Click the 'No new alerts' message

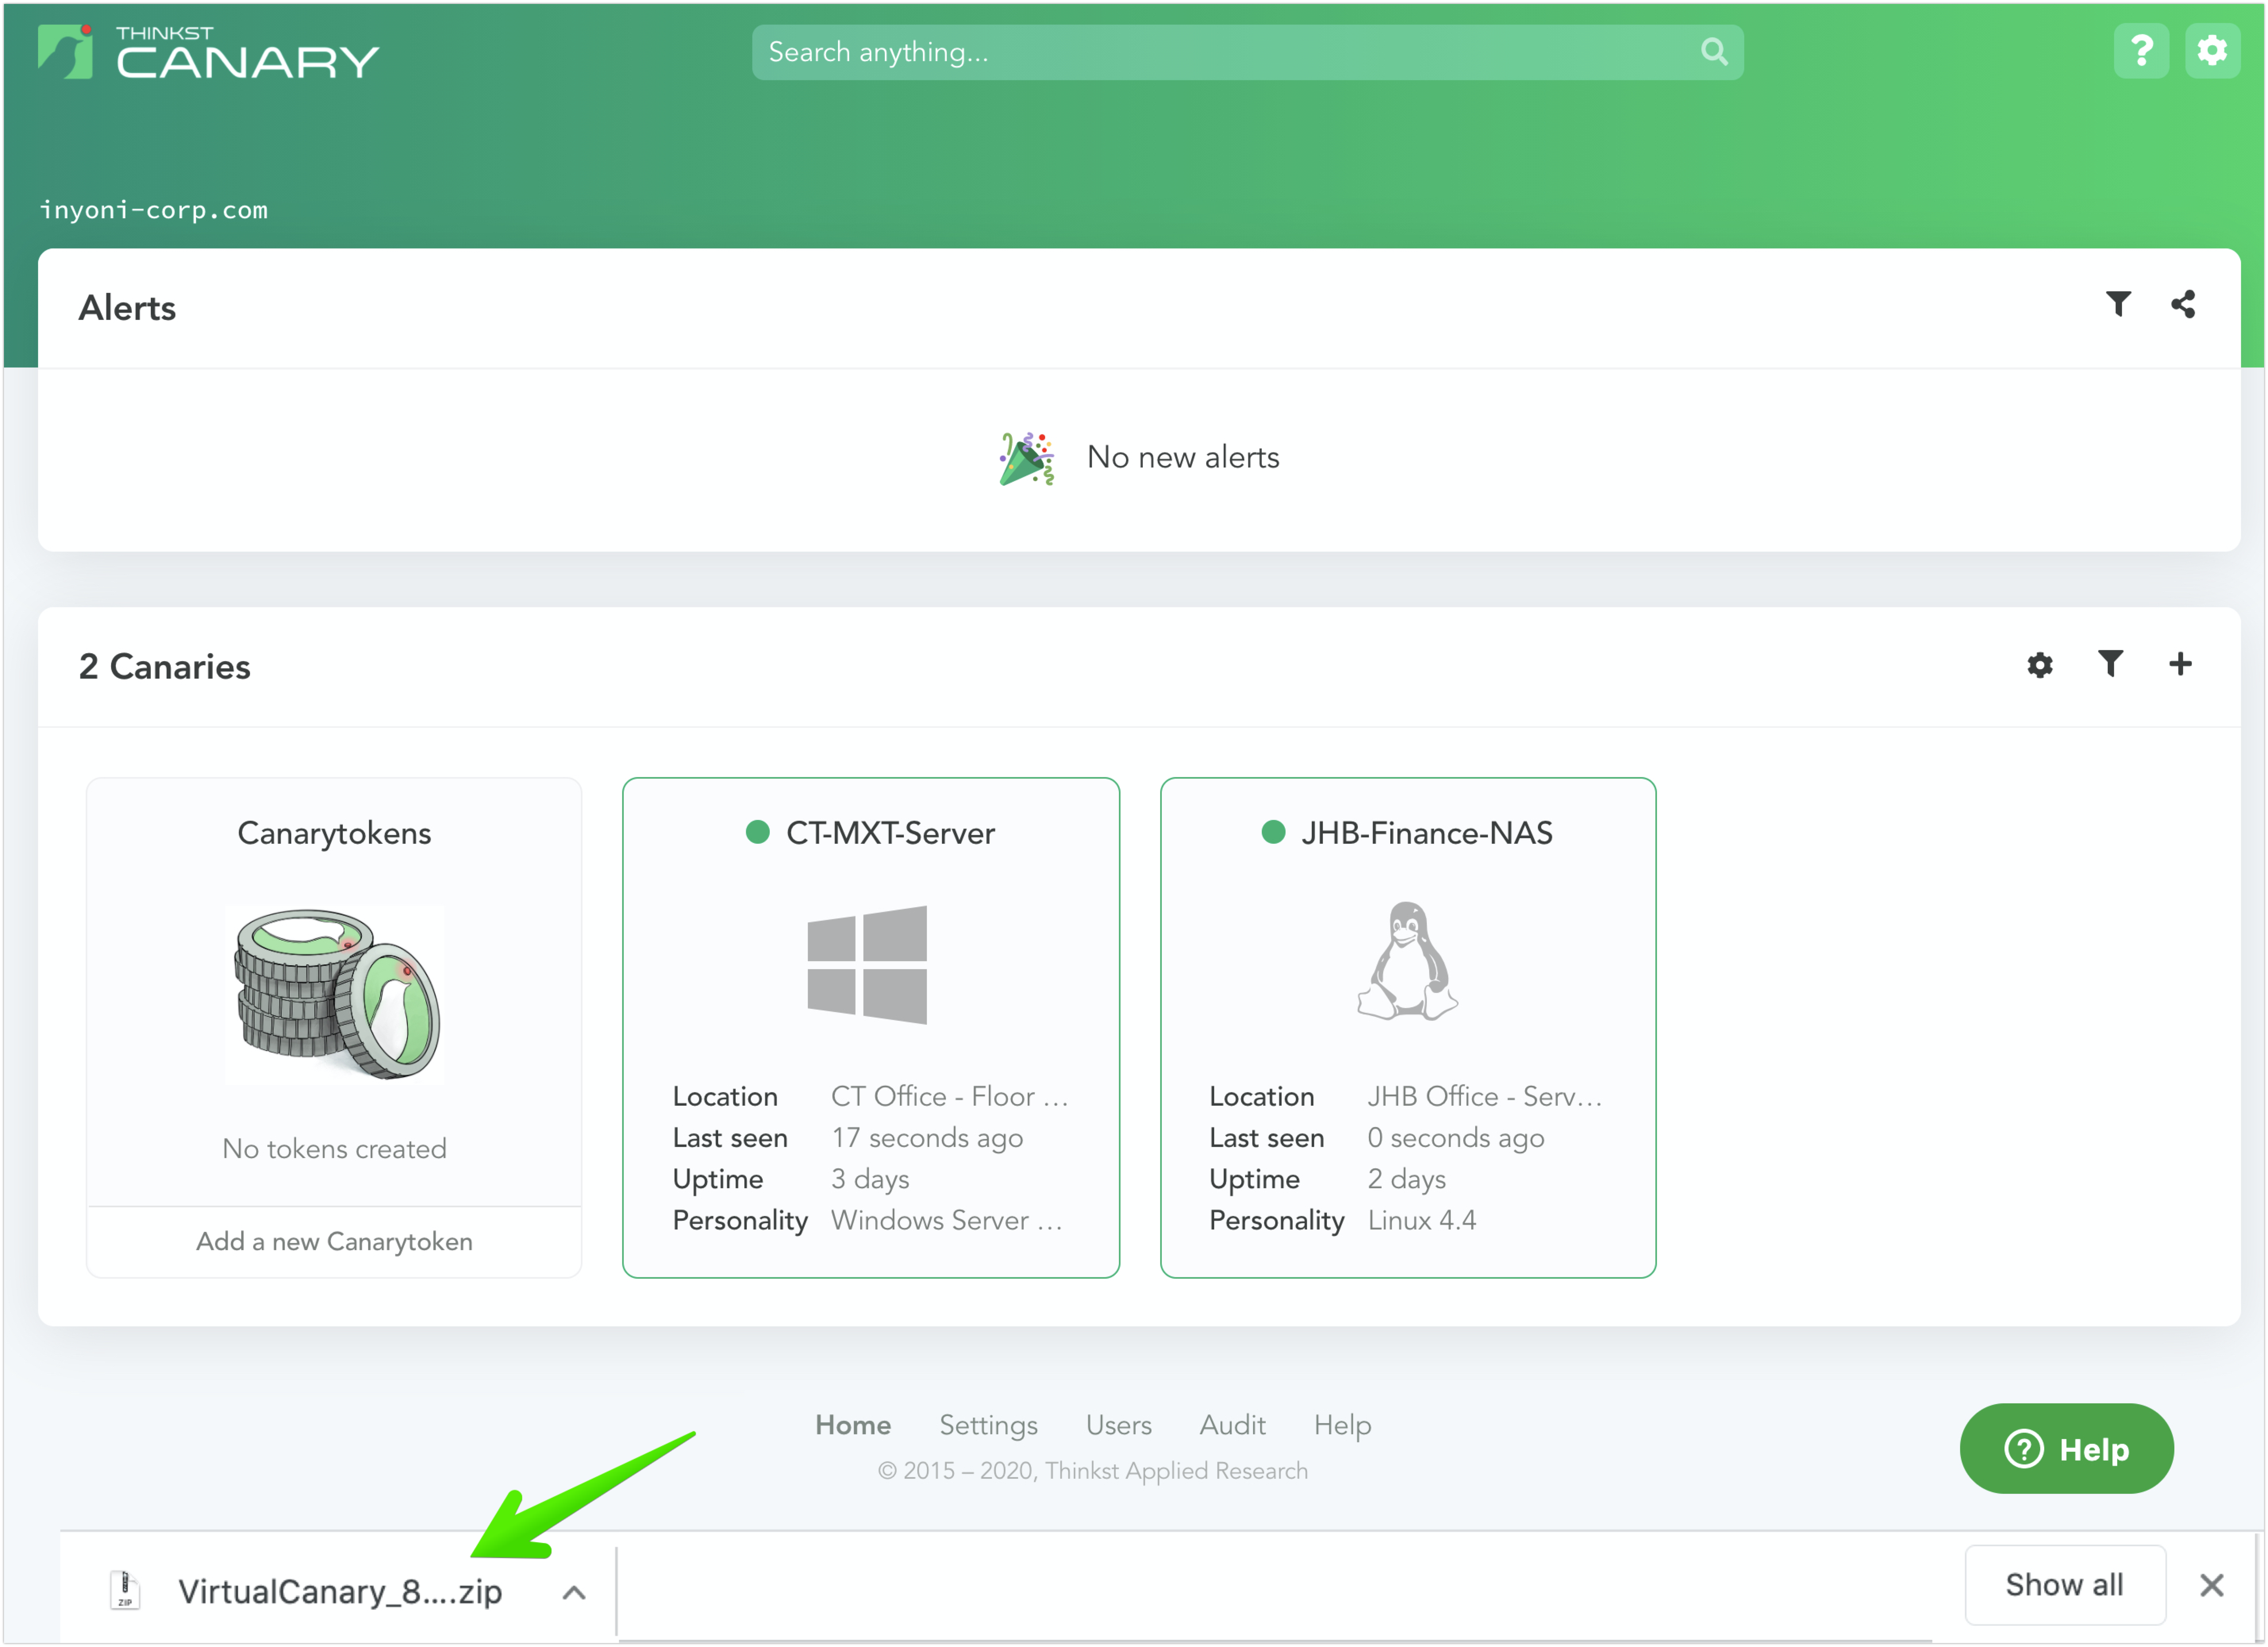click(x=1183, y=457)
